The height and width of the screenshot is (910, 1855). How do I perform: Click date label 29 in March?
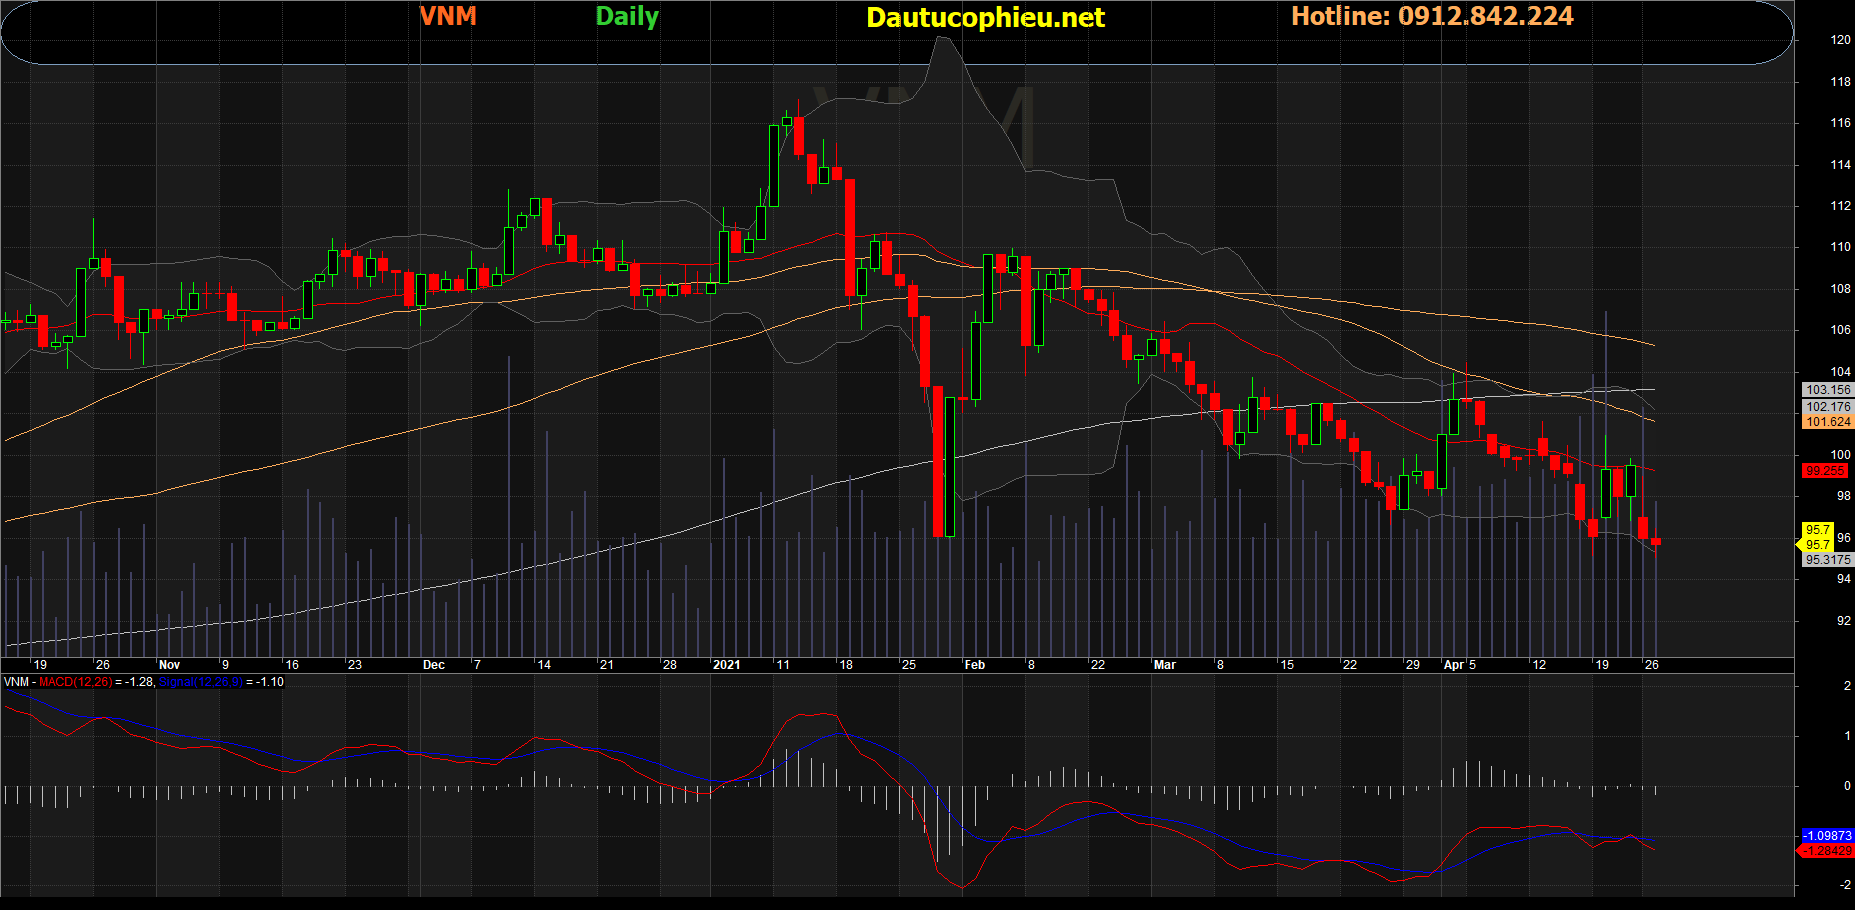point(1413,665)
